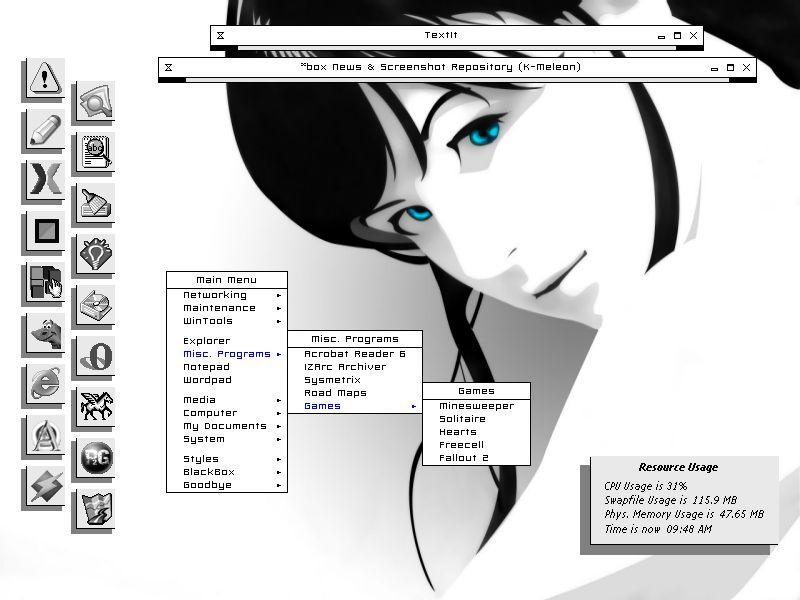The image size is (800, 600).
Task: Click the K-Meleon window hourglass-shaped title icon
Action: (168, 67)
